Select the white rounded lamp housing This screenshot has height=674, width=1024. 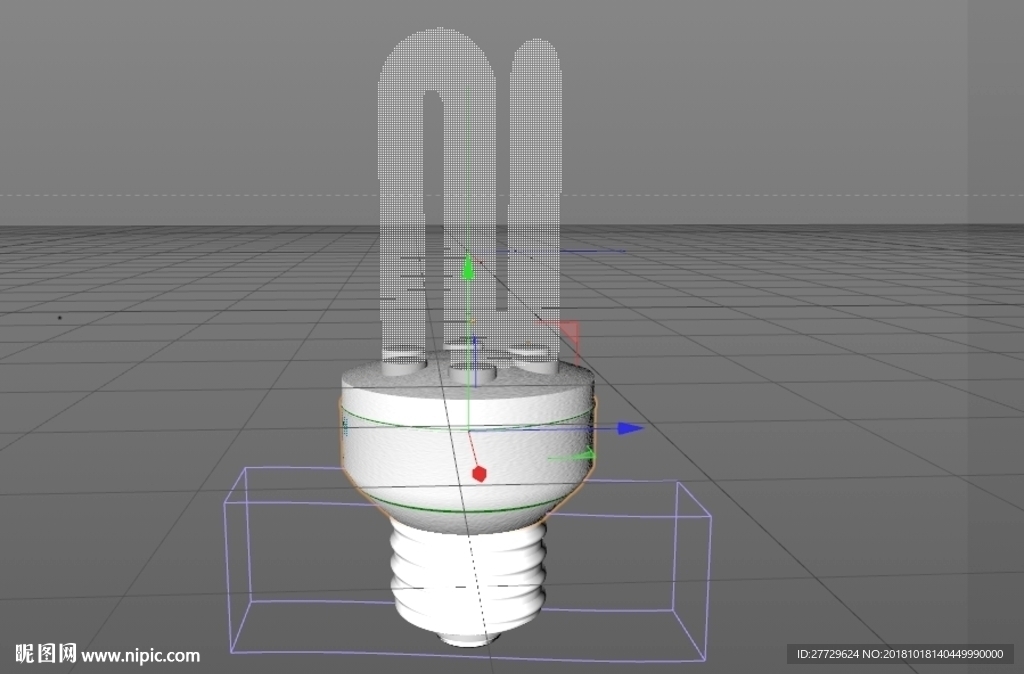click(468, 445)
